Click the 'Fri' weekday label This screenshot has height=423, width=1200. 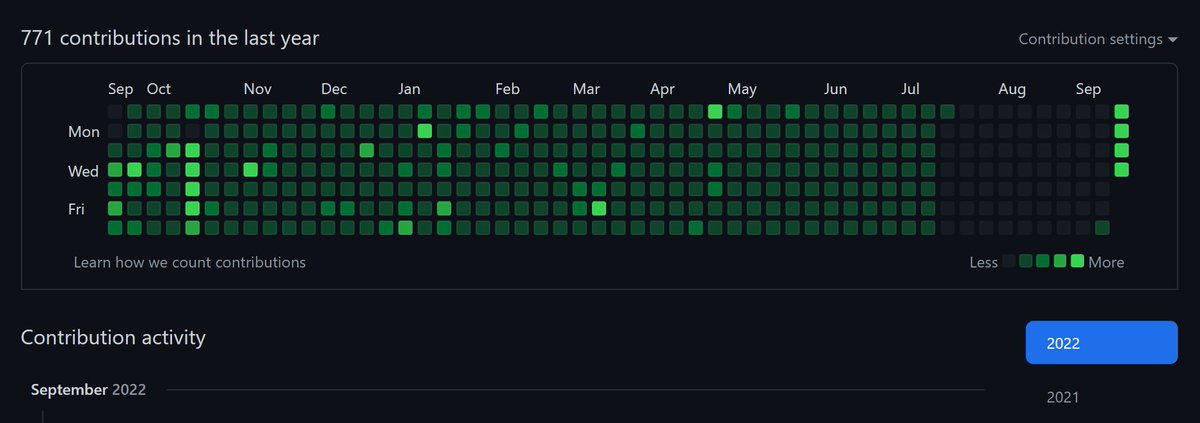pos(76,209)
